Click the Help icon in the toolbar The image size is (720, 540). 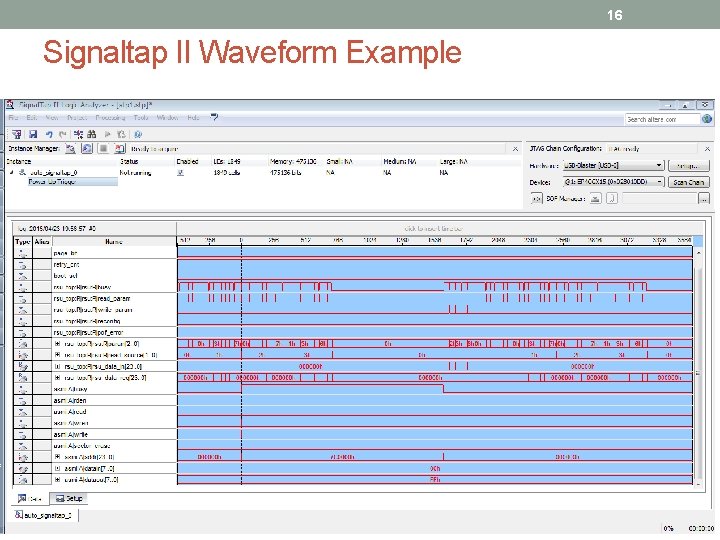tap(138, 134)
